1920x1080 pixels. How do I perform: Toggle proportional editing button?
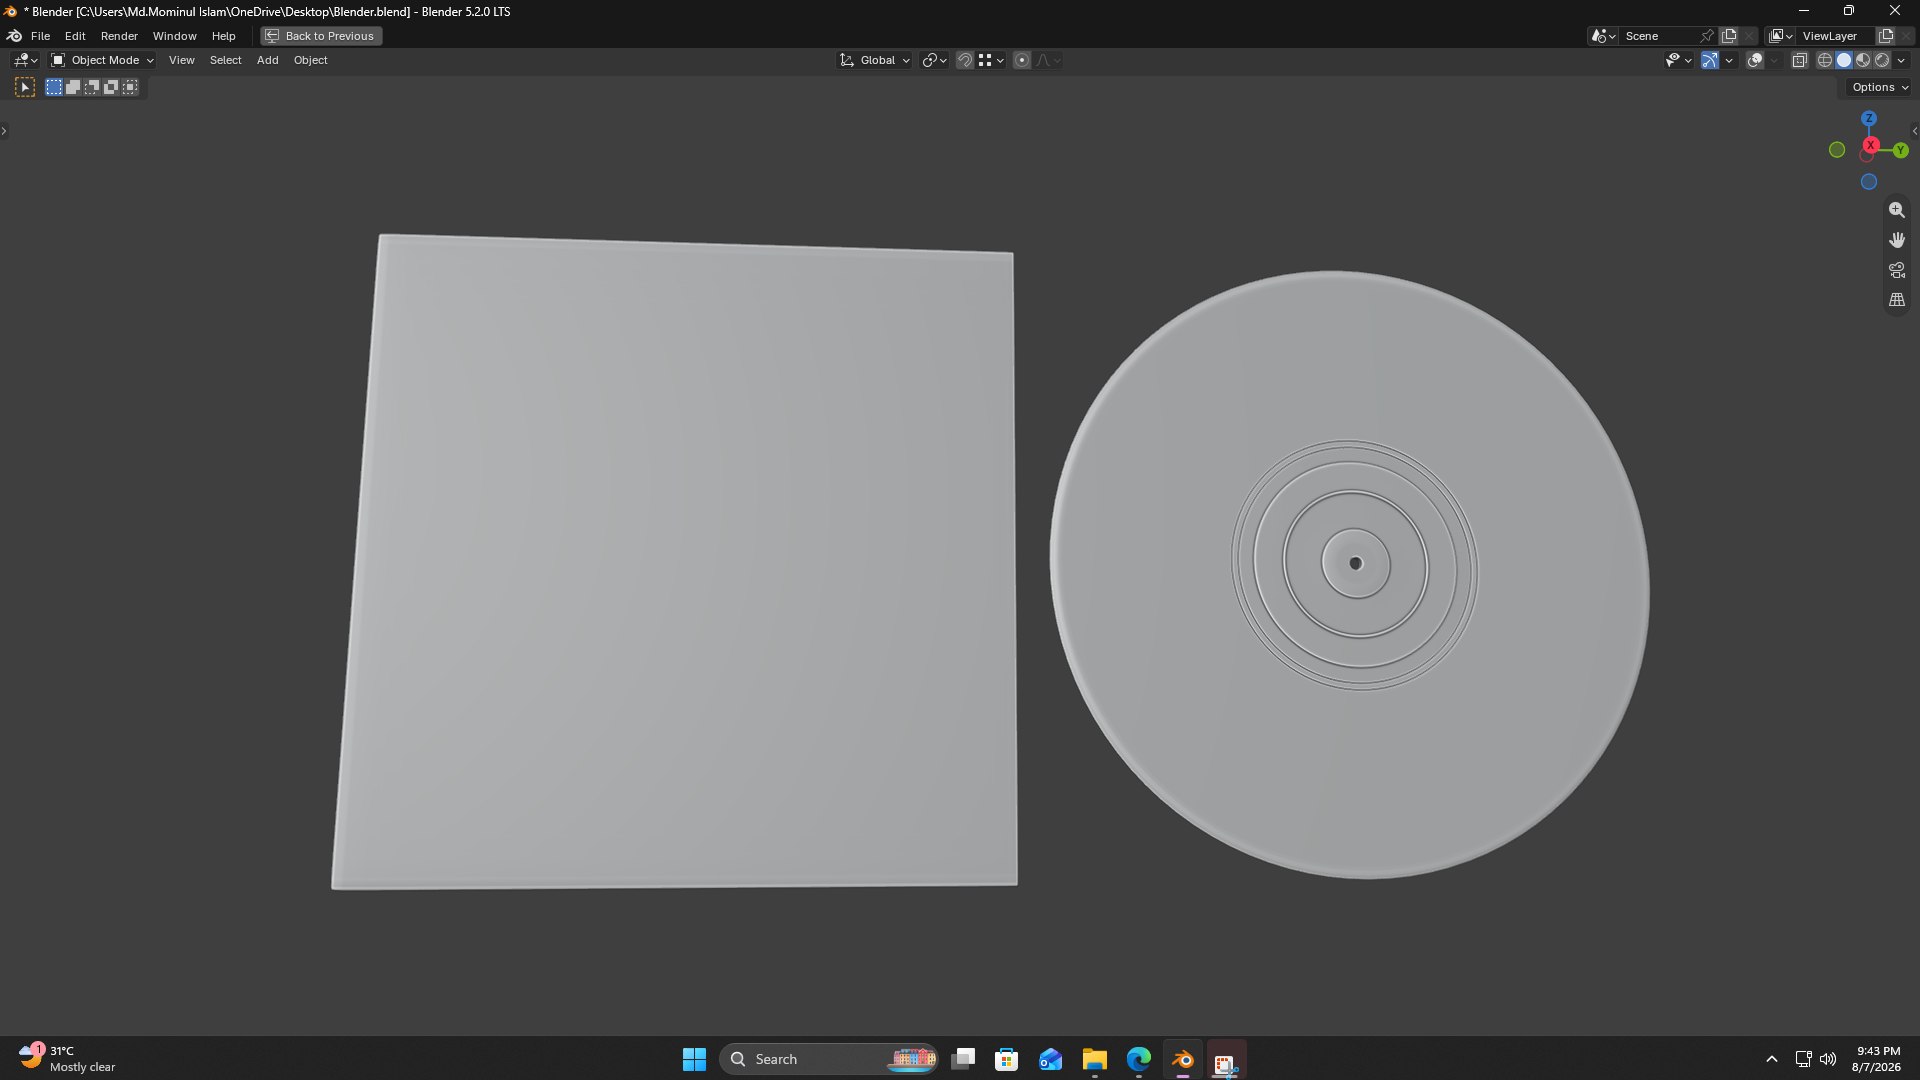coord(1022,61)
